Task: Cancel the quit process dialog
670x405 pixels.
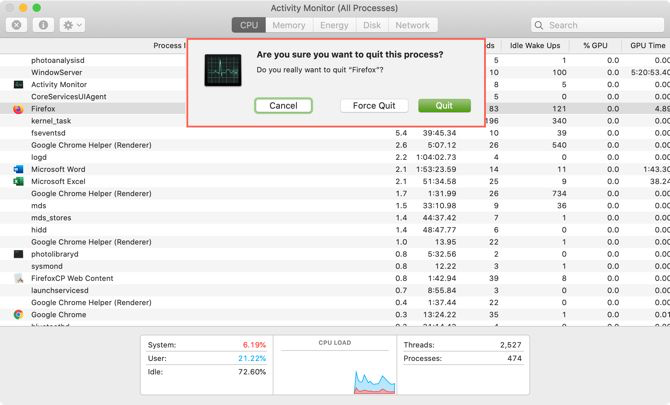Action: click(x=283, y=106)
